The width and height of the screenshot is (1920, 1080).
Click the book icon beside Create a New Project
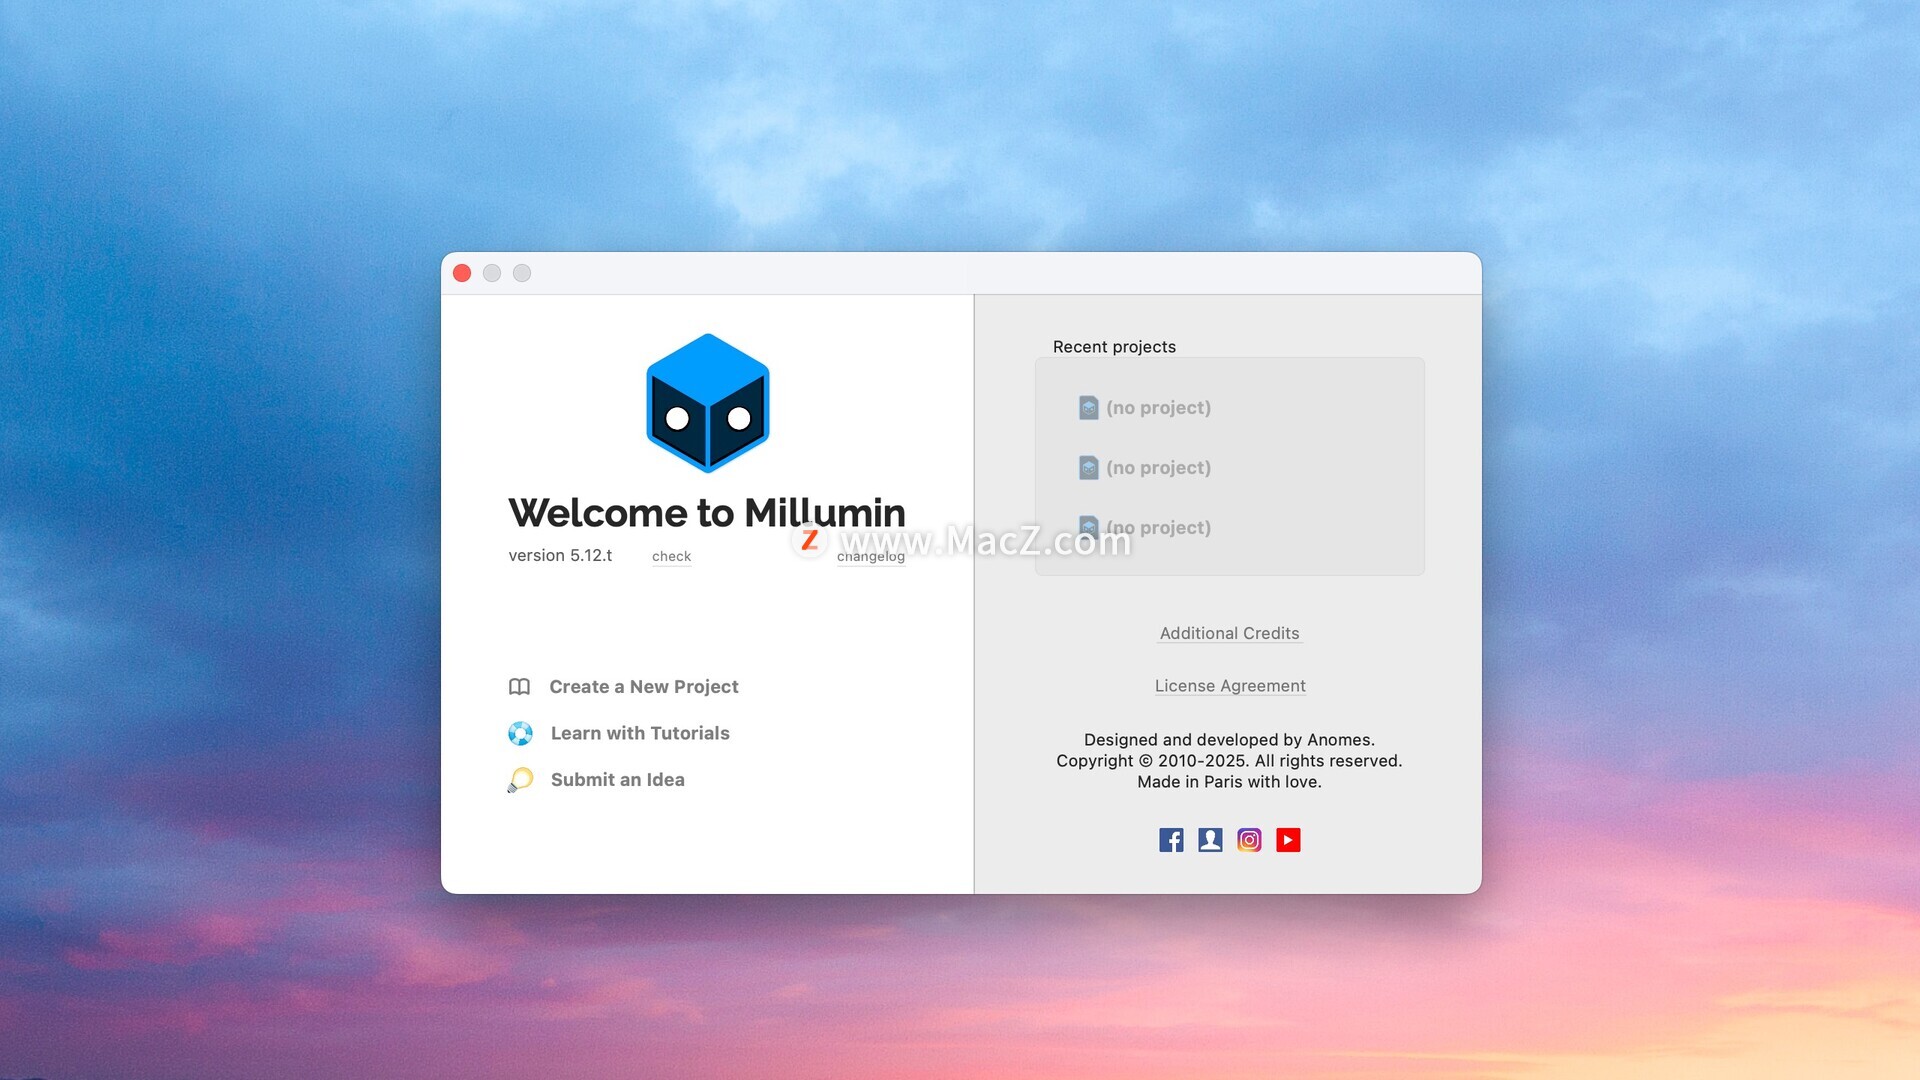pos(519,687)
